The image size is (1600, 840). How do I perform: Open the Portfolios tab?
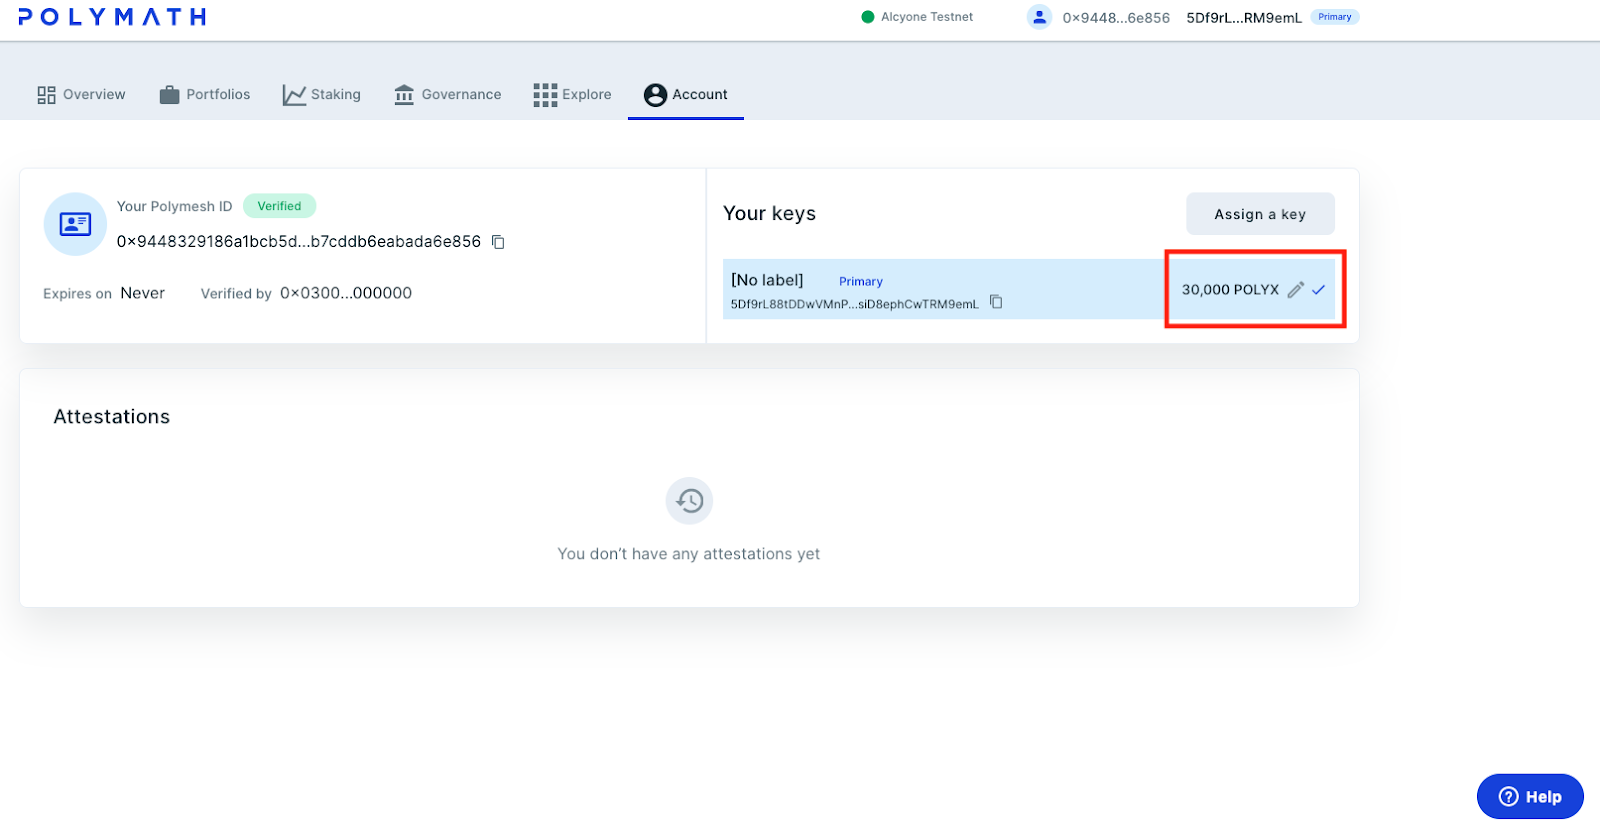pos(205,95)
